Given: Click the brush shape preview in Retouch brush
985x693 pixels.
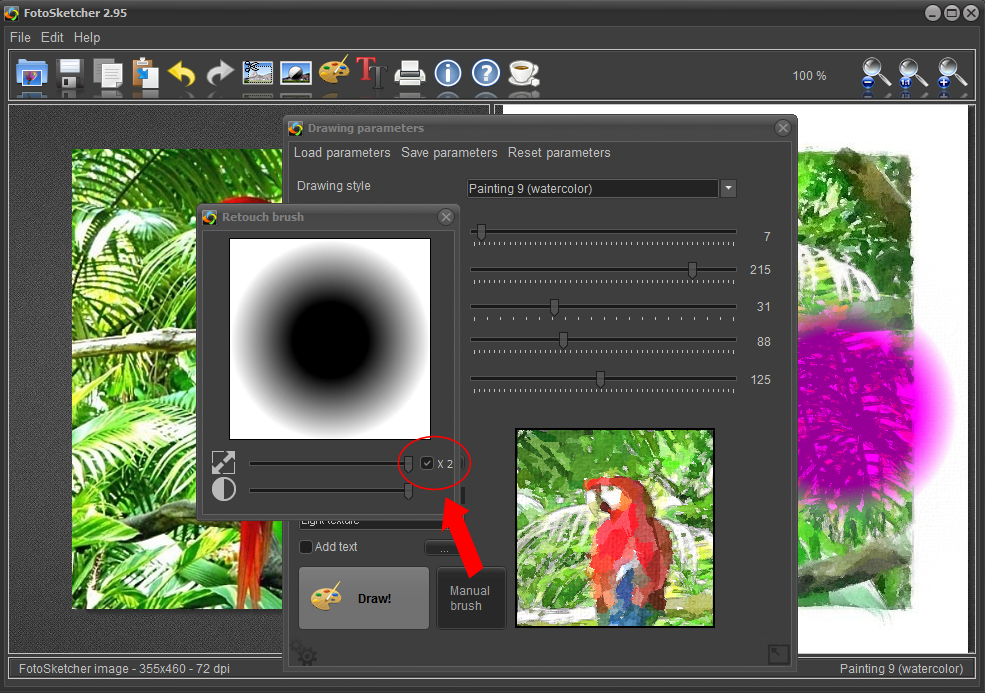Looking at the screenshot, I should 330,339.
